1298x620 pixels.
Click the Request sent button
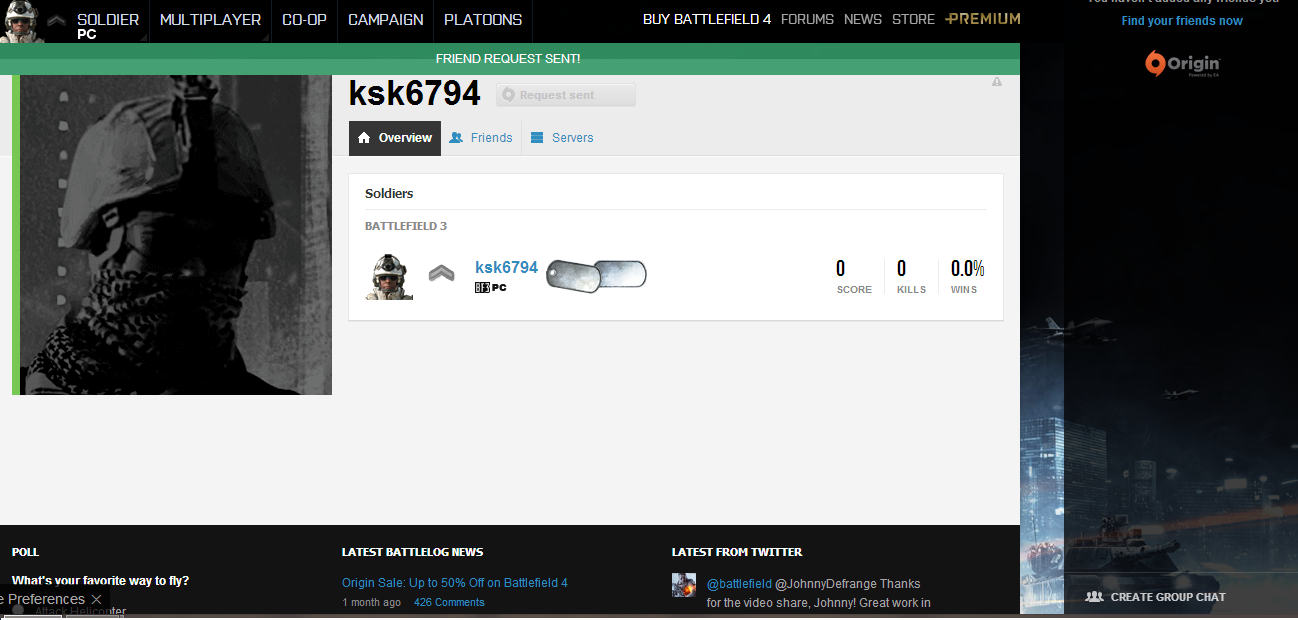point(566,95)
